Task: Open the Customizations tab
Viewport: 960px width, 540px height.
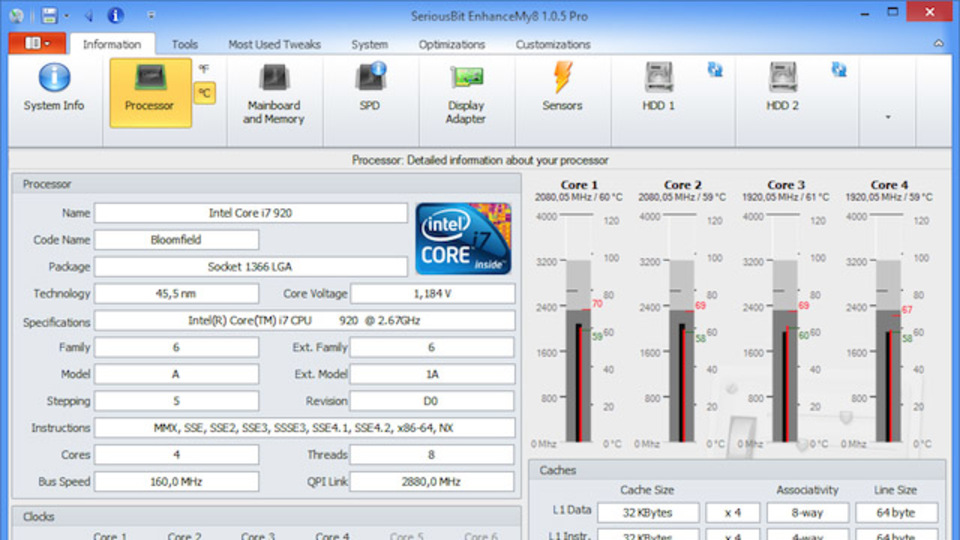Action: point(553,44)
